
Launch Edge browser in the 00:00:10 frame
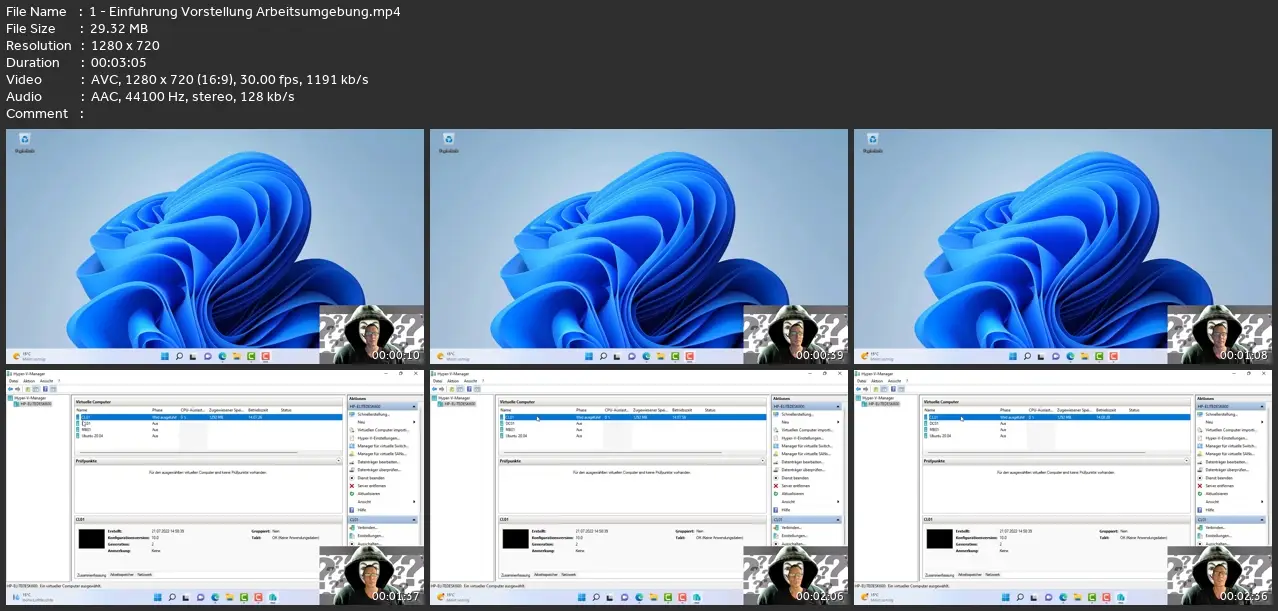pos(222,356)
